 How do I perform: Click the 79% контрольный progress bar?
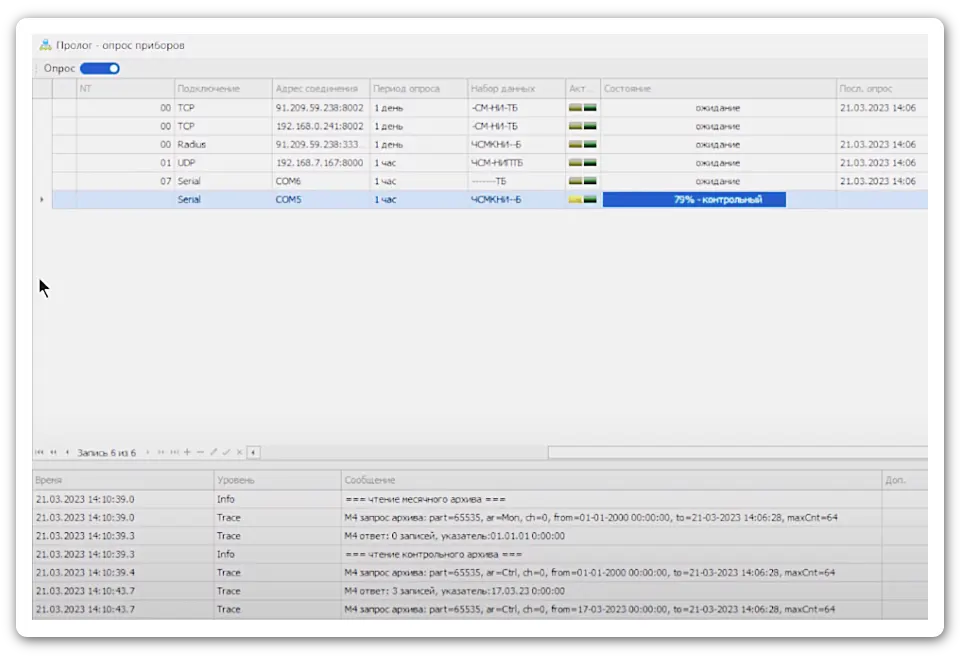[x=693, y=200]
